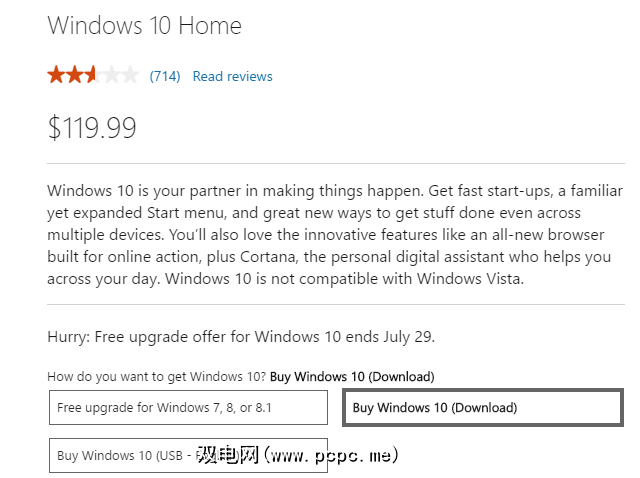Click the fifth gray rating star

(130, 75)
